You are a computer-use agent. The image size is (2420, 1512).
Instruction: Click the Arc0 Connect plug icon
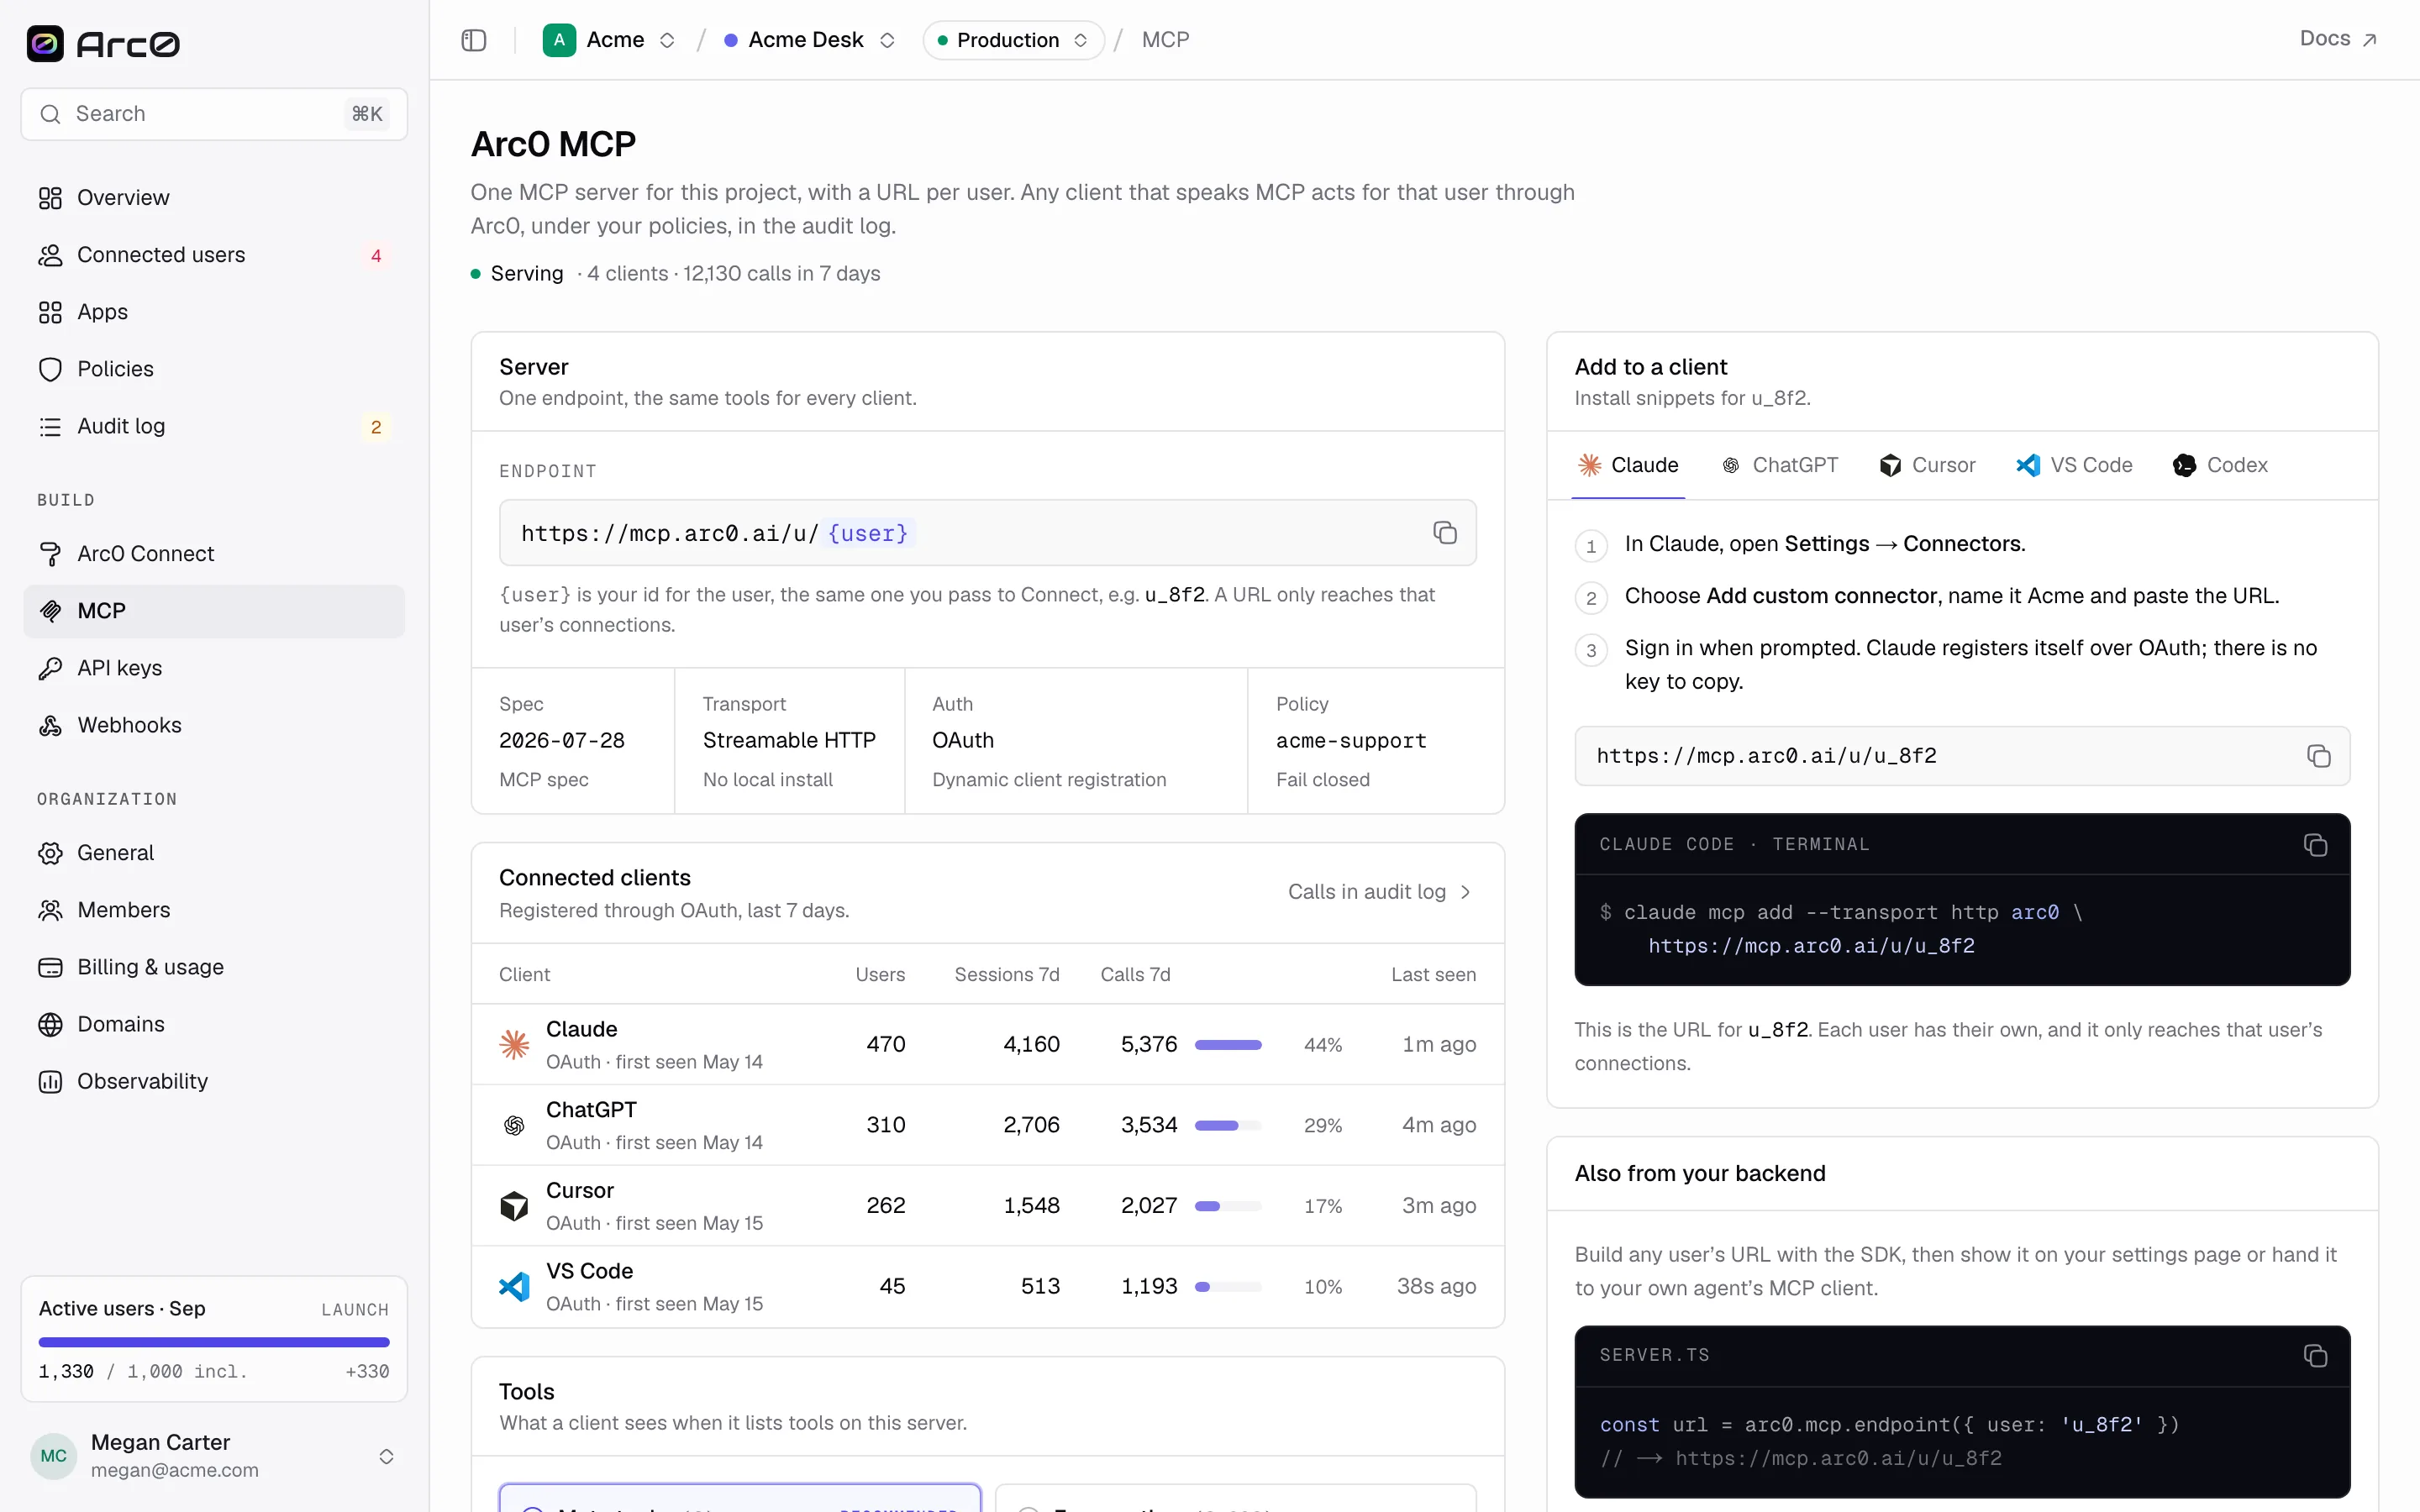pos(50,554)
